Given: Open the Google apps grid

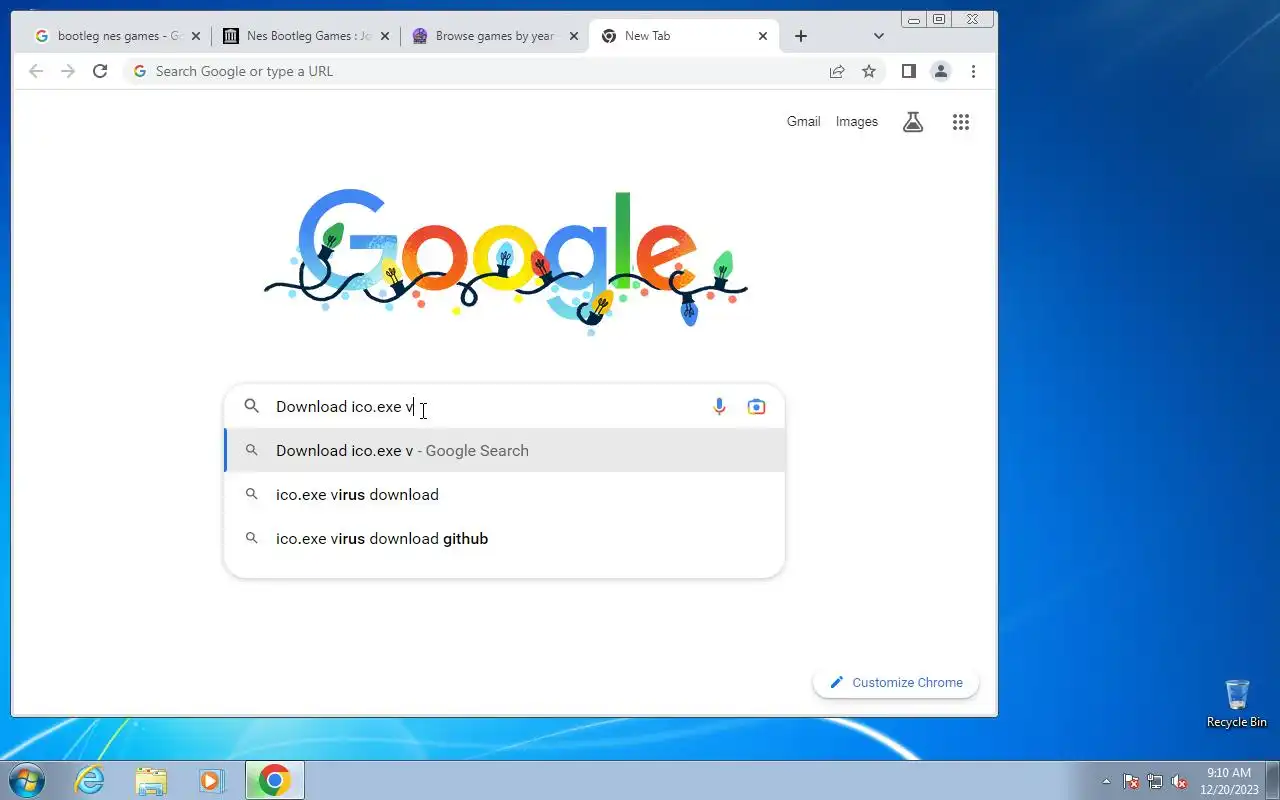Looking at the screenshot, I should tap(961, 122).
